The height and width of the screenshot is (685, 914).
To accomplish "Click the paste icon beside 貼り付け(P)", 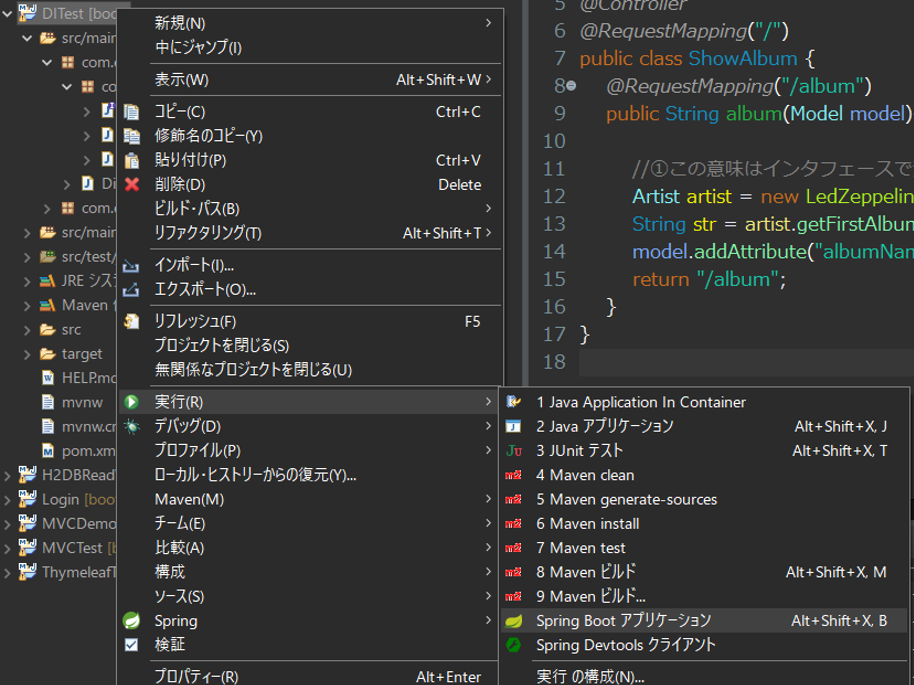I will 131,160.
